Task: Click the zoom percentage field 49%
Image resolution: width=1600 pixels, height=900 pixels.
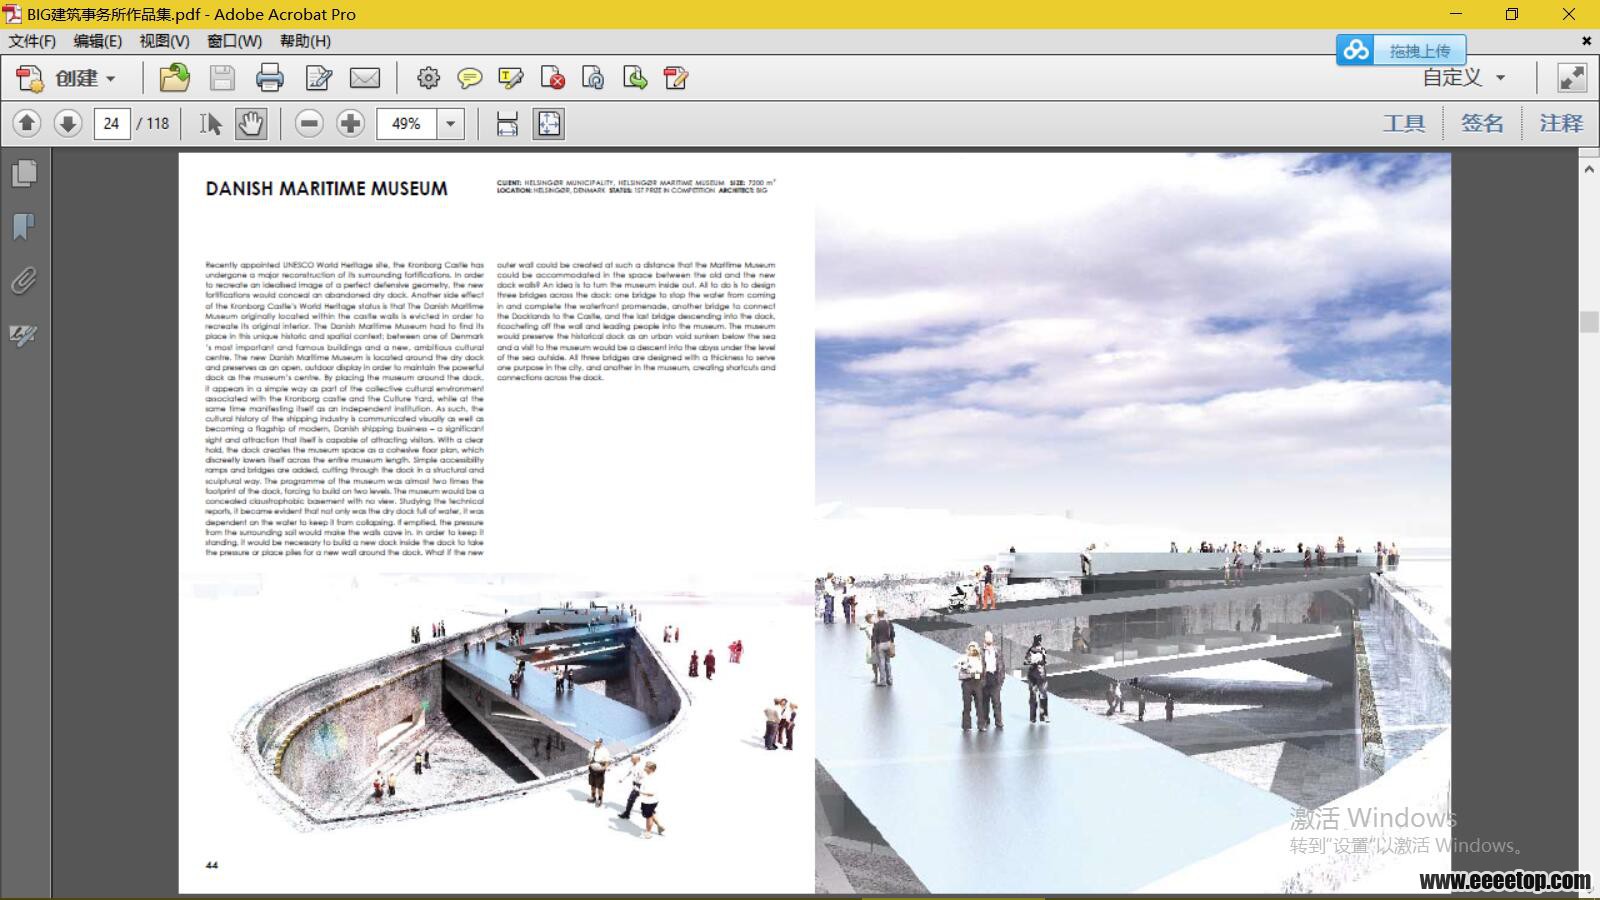Action: click(x=407, y=123)
